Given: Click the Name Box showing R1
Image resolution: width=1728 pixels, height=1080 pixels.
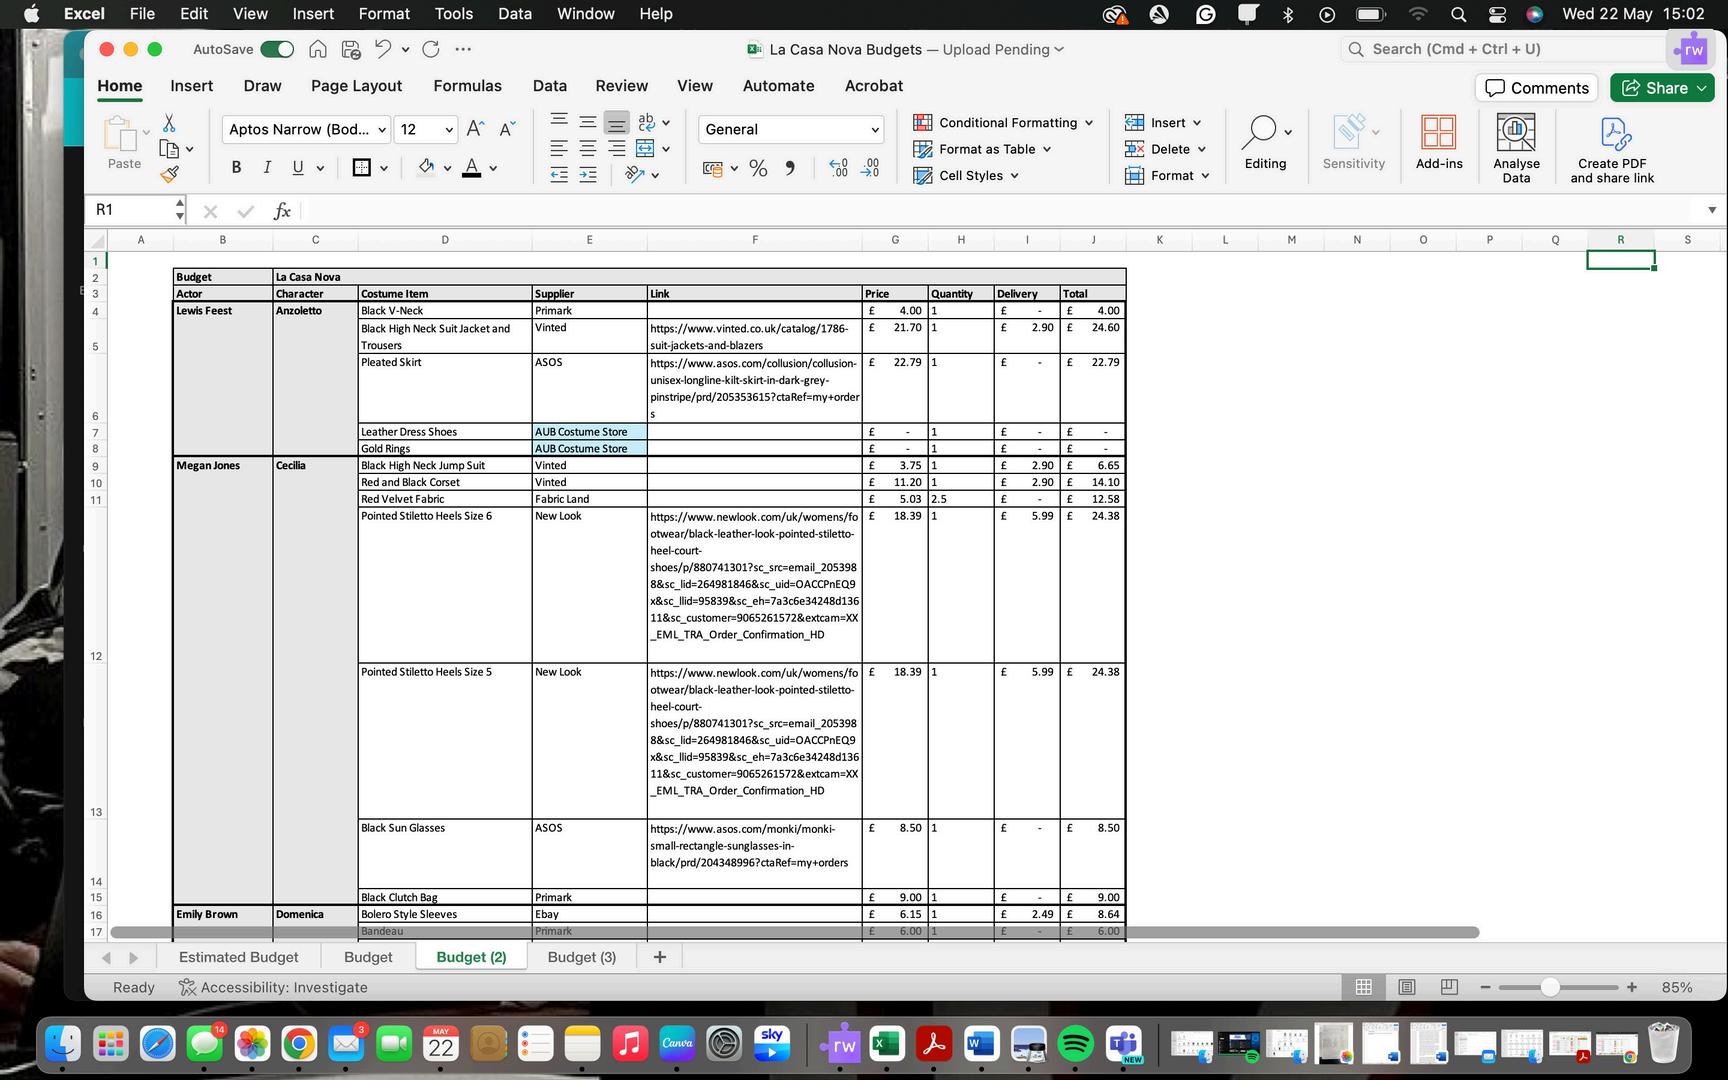Looking at the screenshot, I should pos(135,210).
